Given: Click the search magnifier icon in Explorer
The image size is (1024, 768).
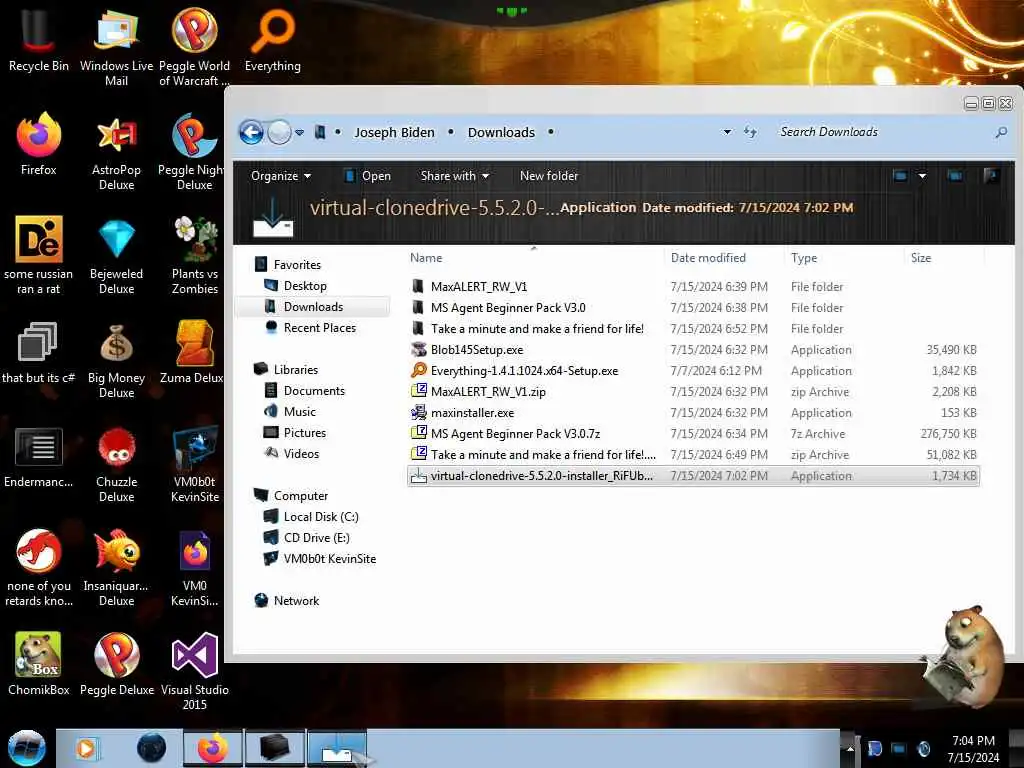Looking at the screenshot, I should click(1001, 133).
